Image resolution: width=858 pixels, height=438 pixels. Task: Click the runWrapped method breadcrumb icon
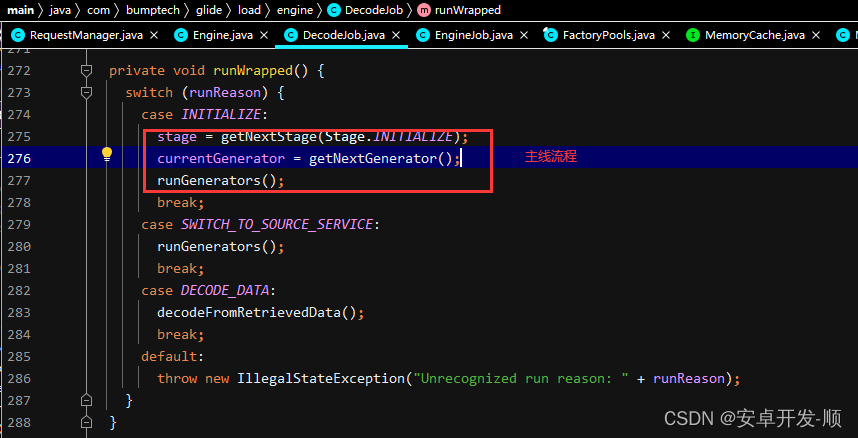click(x=425, y=10)
